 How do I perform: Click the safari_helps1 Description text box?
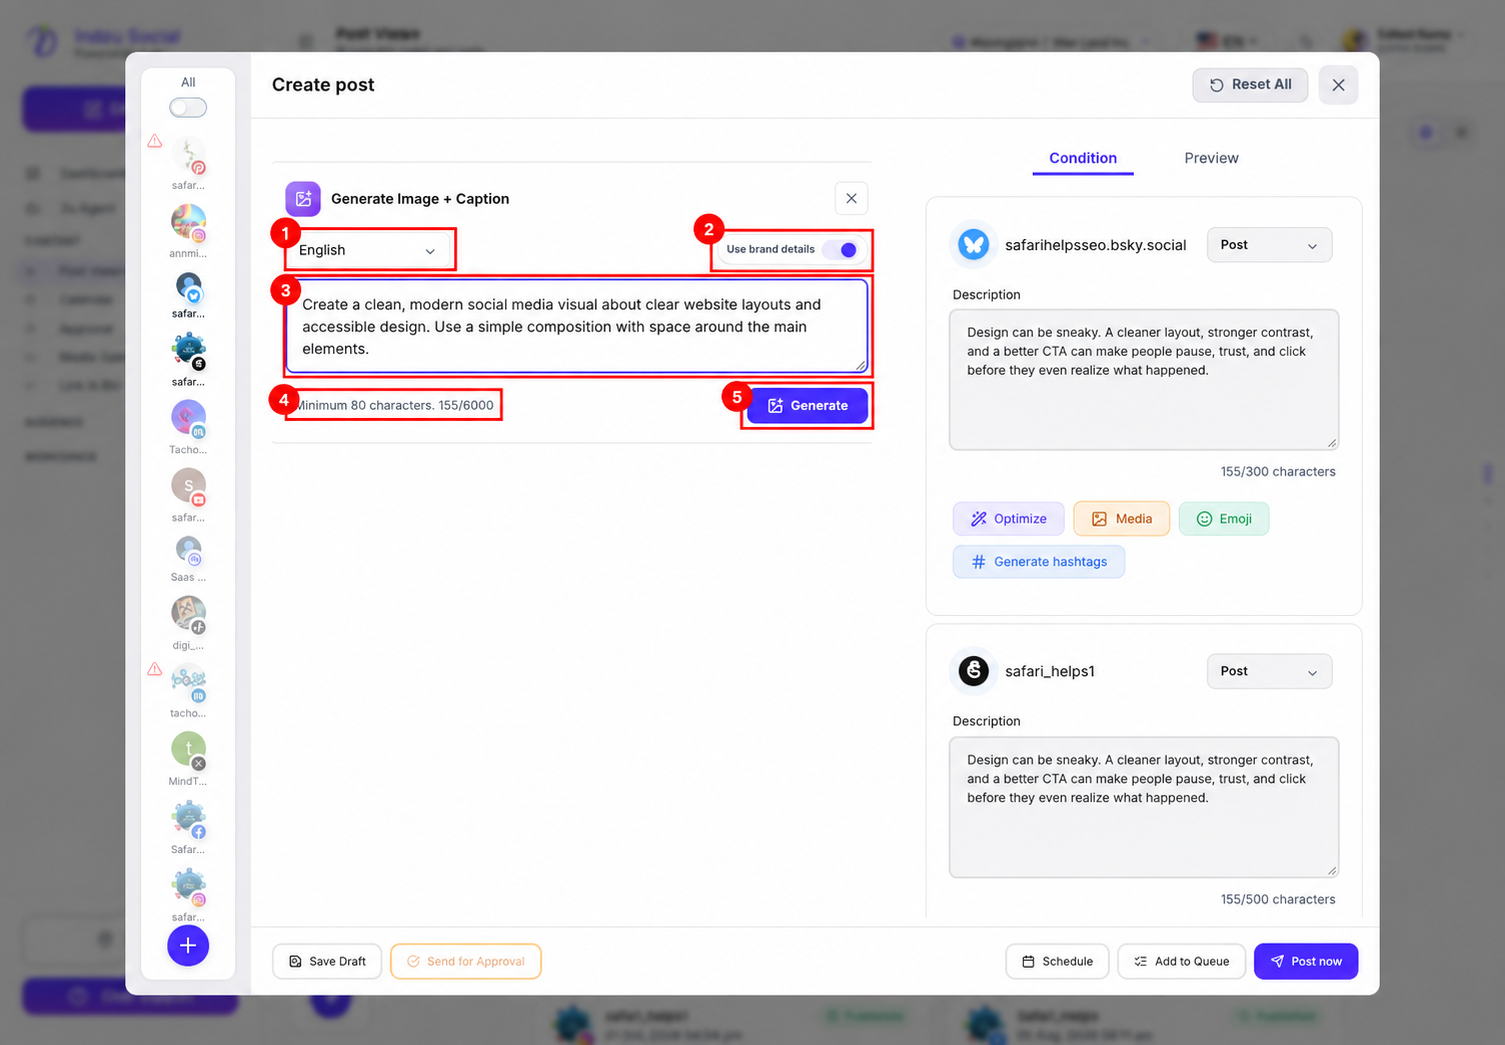click(1143, 807)
